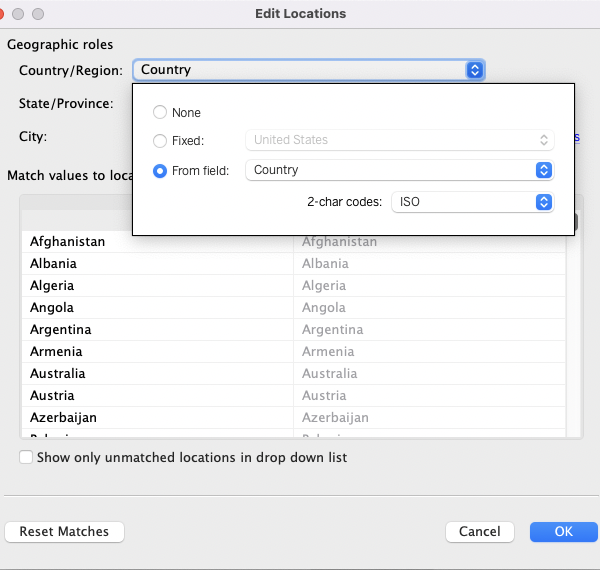
Task: Expand the From field Country dropdown
Action: pos(399,170)
